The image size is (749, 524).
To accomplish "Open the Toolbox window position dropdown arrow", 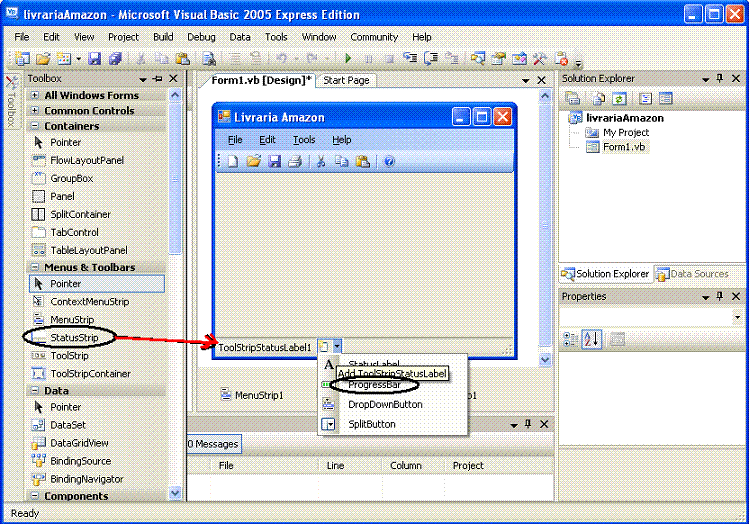I will click(x=143, y=79).
